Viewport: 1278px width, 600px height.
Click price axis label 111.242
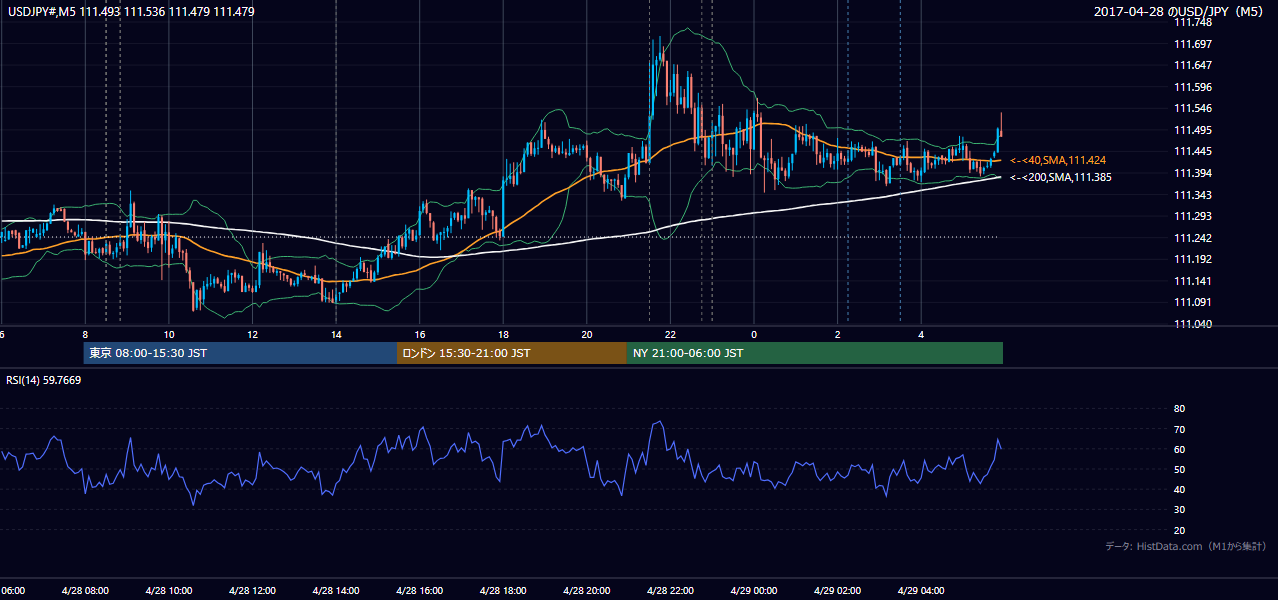tap(1194, 238)
